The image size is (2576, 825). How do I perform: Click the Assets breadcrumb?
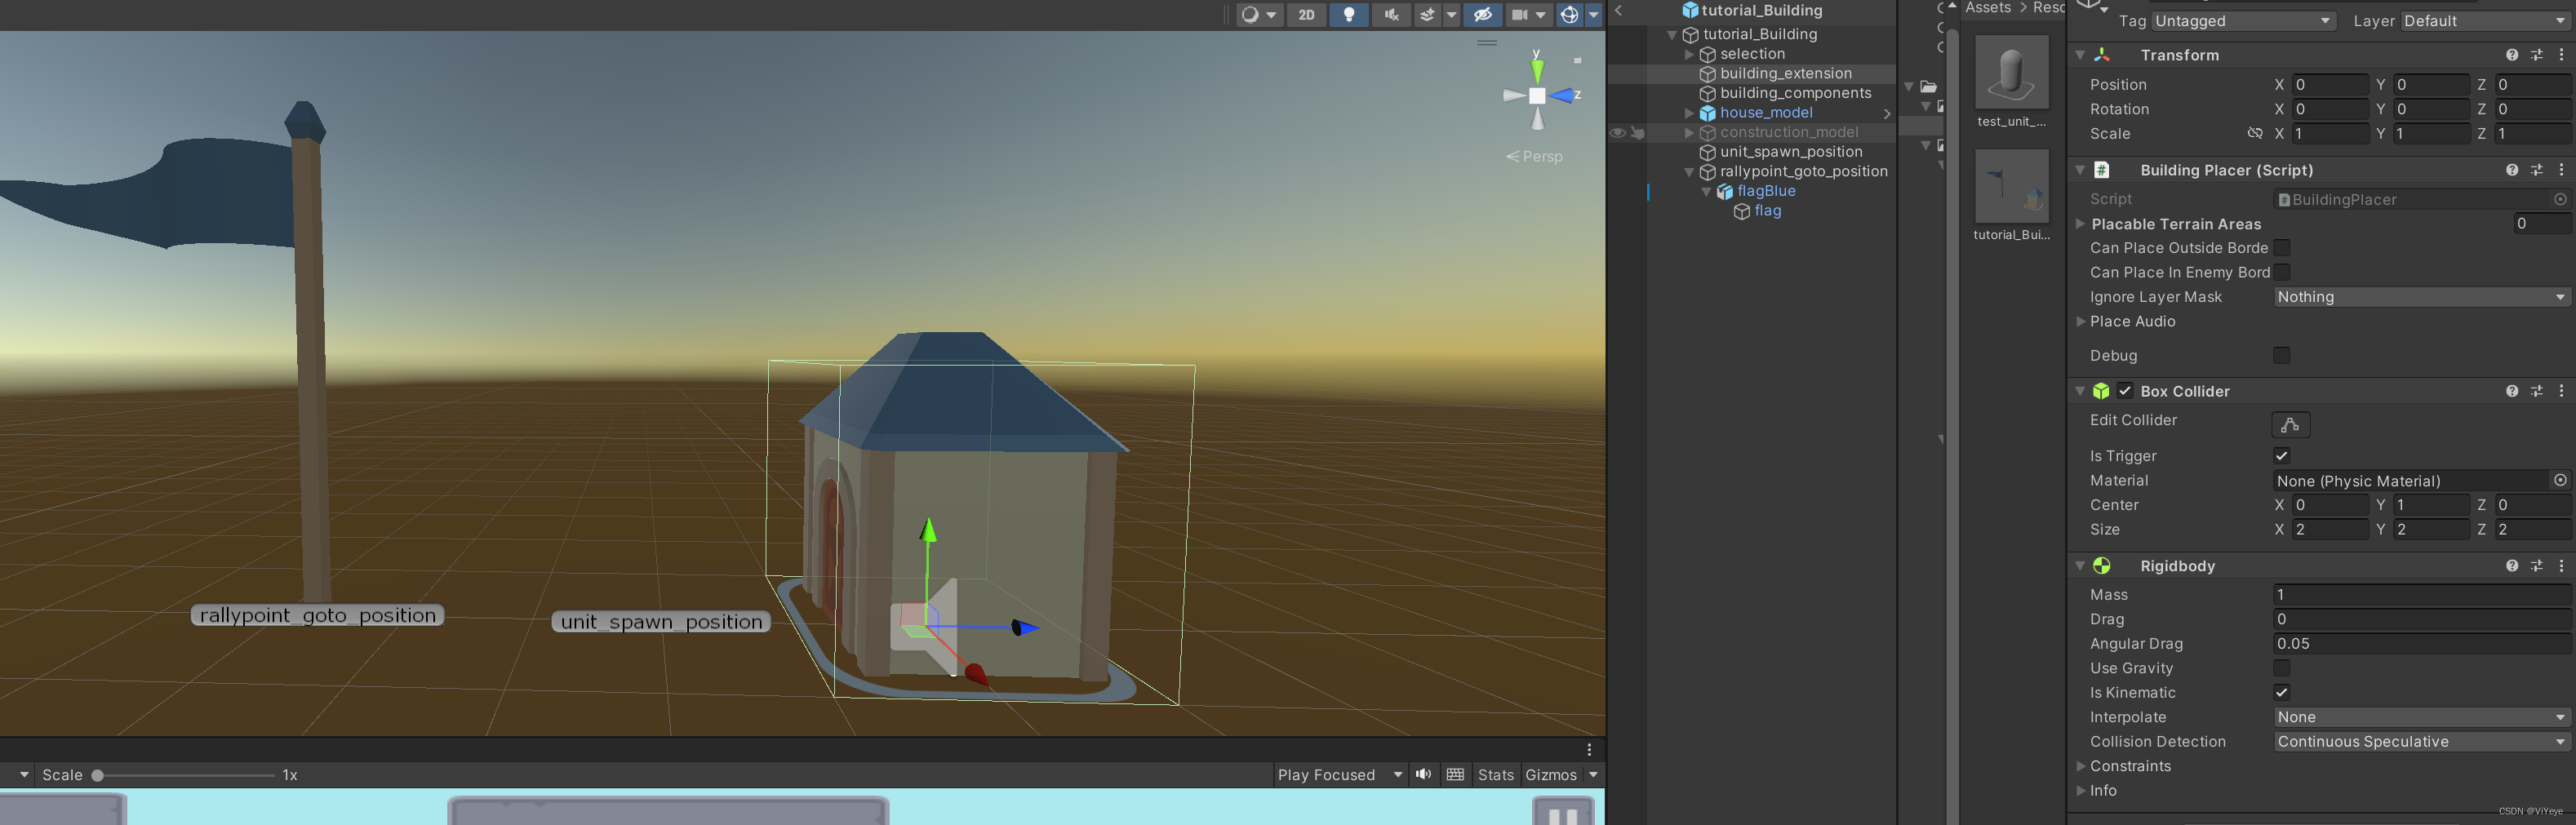(x=1987, y=7)
